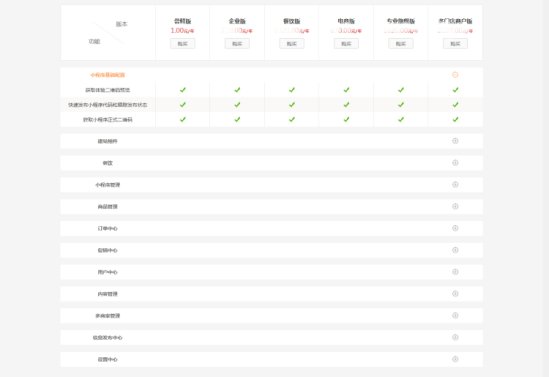
Task: Click 快速发布小程序代码 row checkmark under 餐饮版
Action: click(x=292, y=105)
